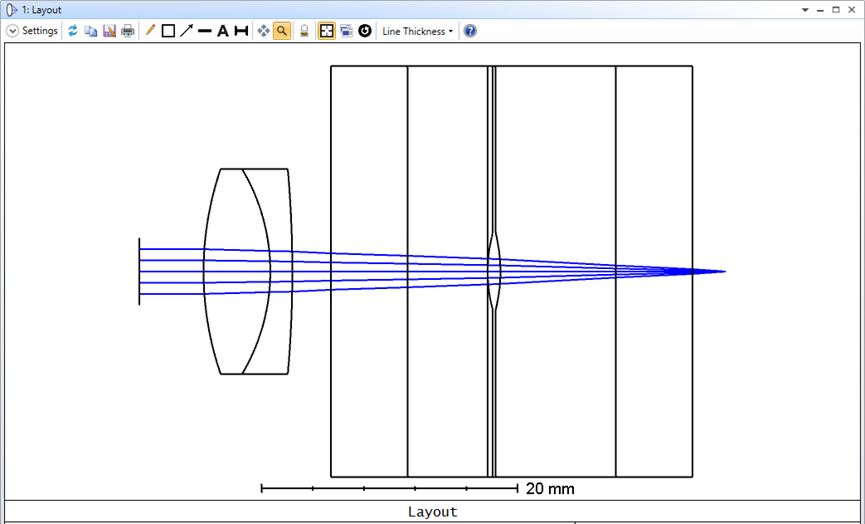Select the rectangle drawing tool
The width and height of the screenshot is (865, 524).
pos(168,31)
